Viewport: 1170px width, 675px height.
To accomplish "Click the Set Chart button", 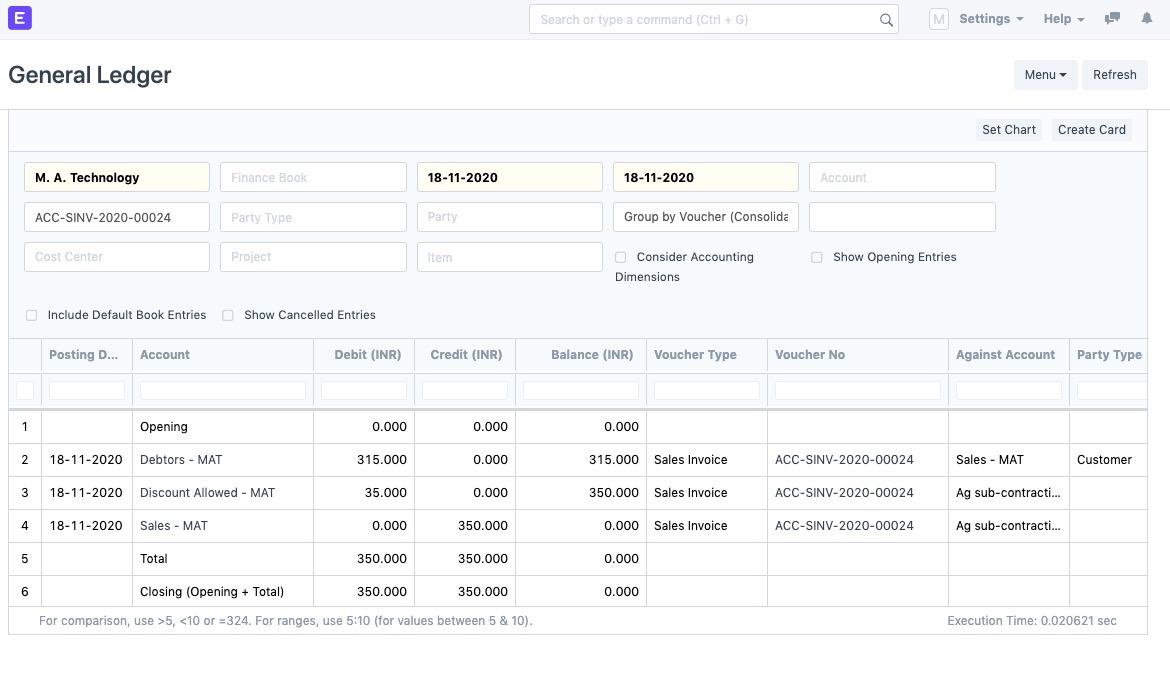I will pos(1008,130).
